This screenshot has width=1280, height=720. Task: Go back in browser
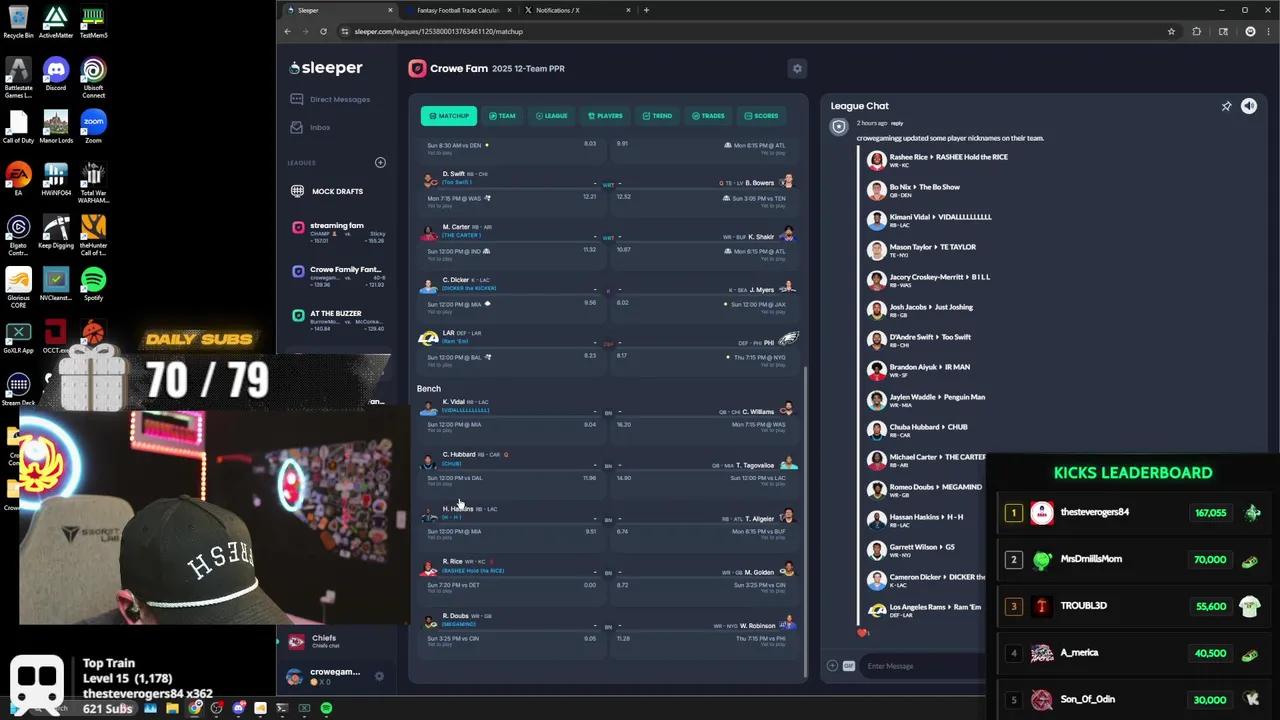click(287, 31)
